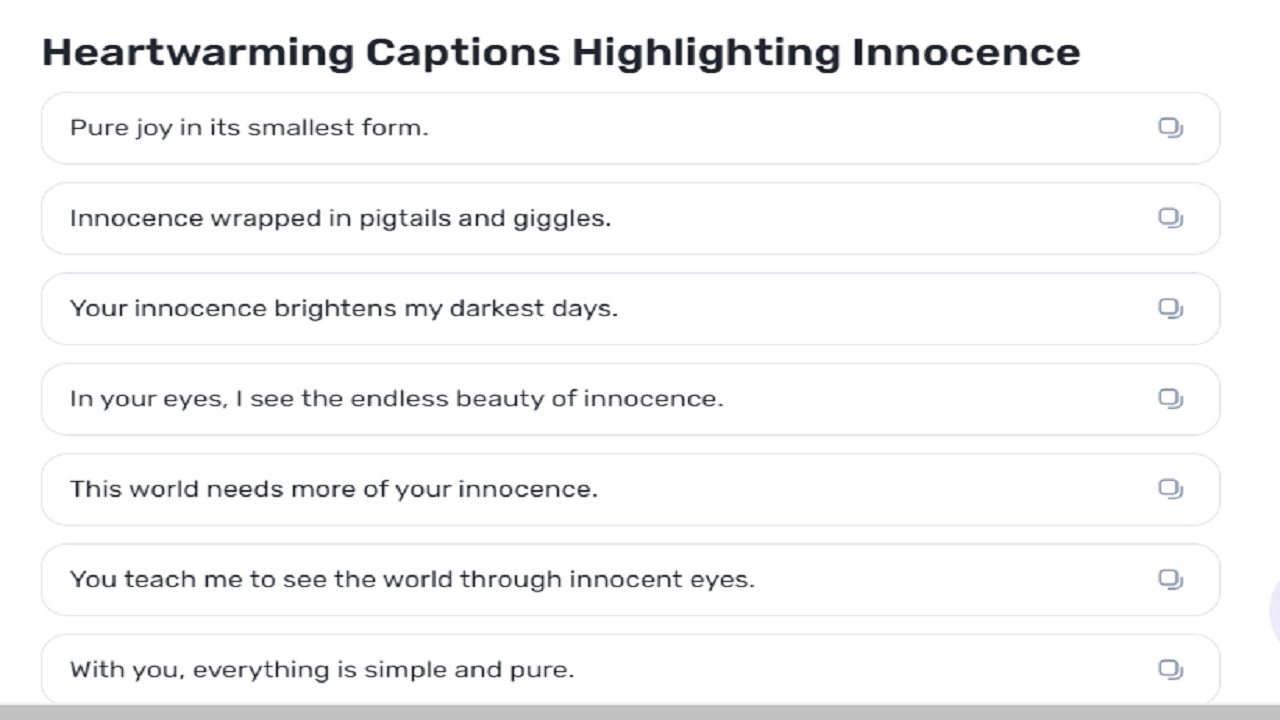Click 'Your innocence brightens my darkest days.' text
1280x720 pixels.
point(344,308)
